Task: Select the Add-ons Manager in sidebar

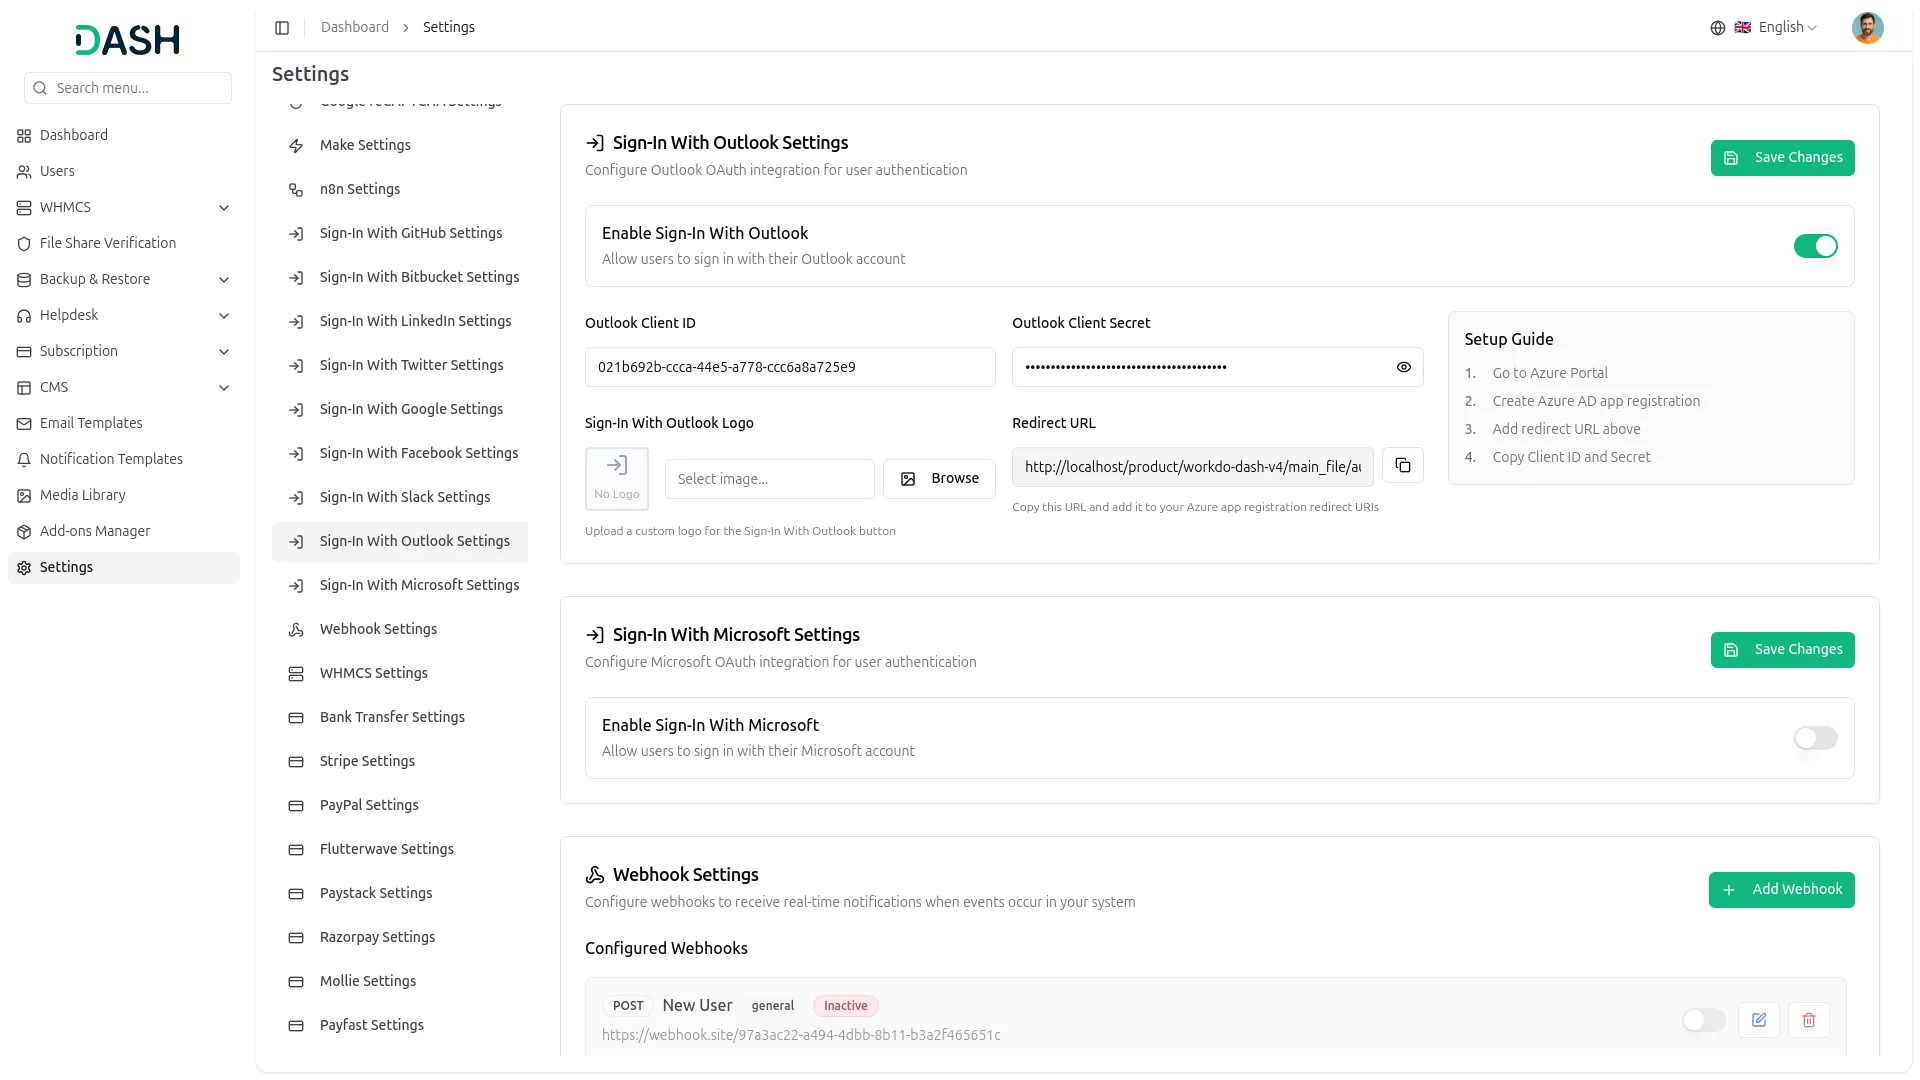Action: (95, 530)
